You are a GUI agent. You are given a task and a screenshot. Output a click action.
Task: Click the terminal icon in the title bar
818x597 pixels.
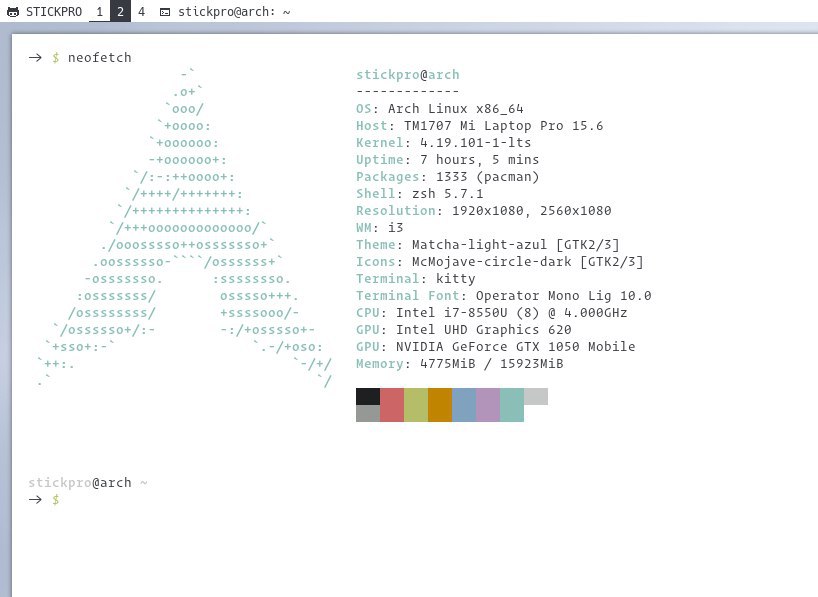[x=165, y=12]
